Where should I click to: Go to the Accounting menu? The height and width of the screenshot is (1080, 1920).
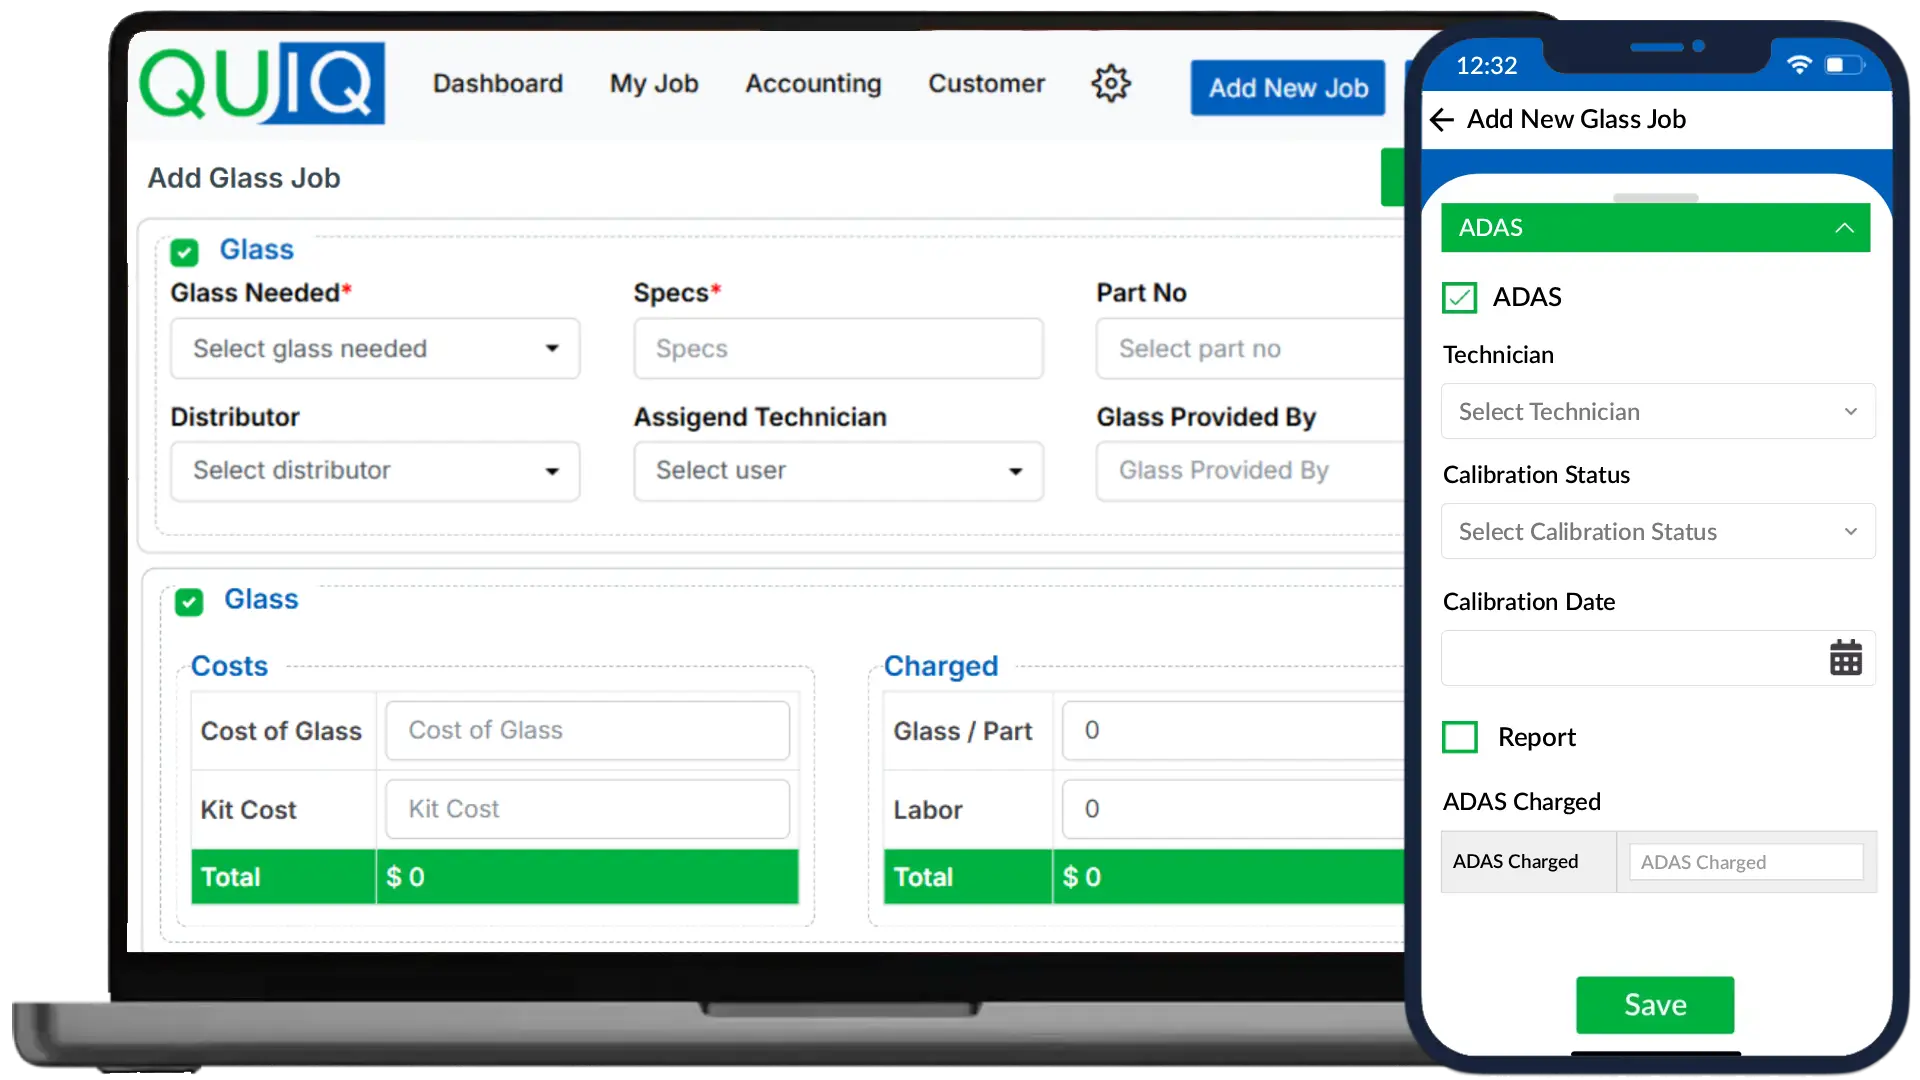pyautogui.click(x=813, y=84)
